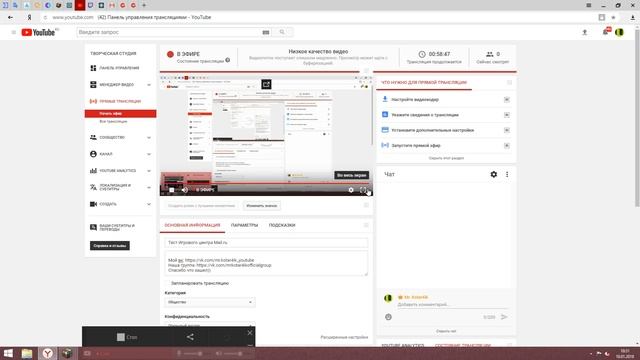This screenshot has height=360, width=640.
Task: Close the recorder overlay with X
Action: click(250, 333)
